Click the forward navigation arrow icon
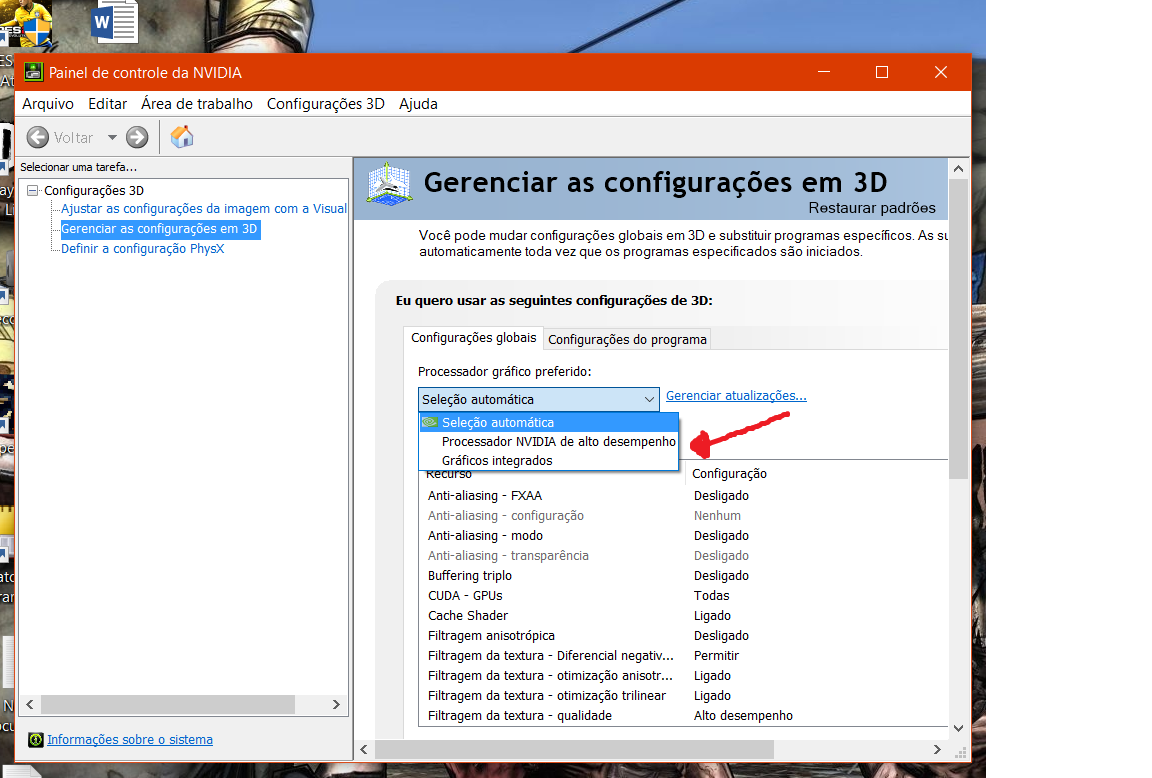1152x778 pixels. pyautogui.click(x=137, y=137)
